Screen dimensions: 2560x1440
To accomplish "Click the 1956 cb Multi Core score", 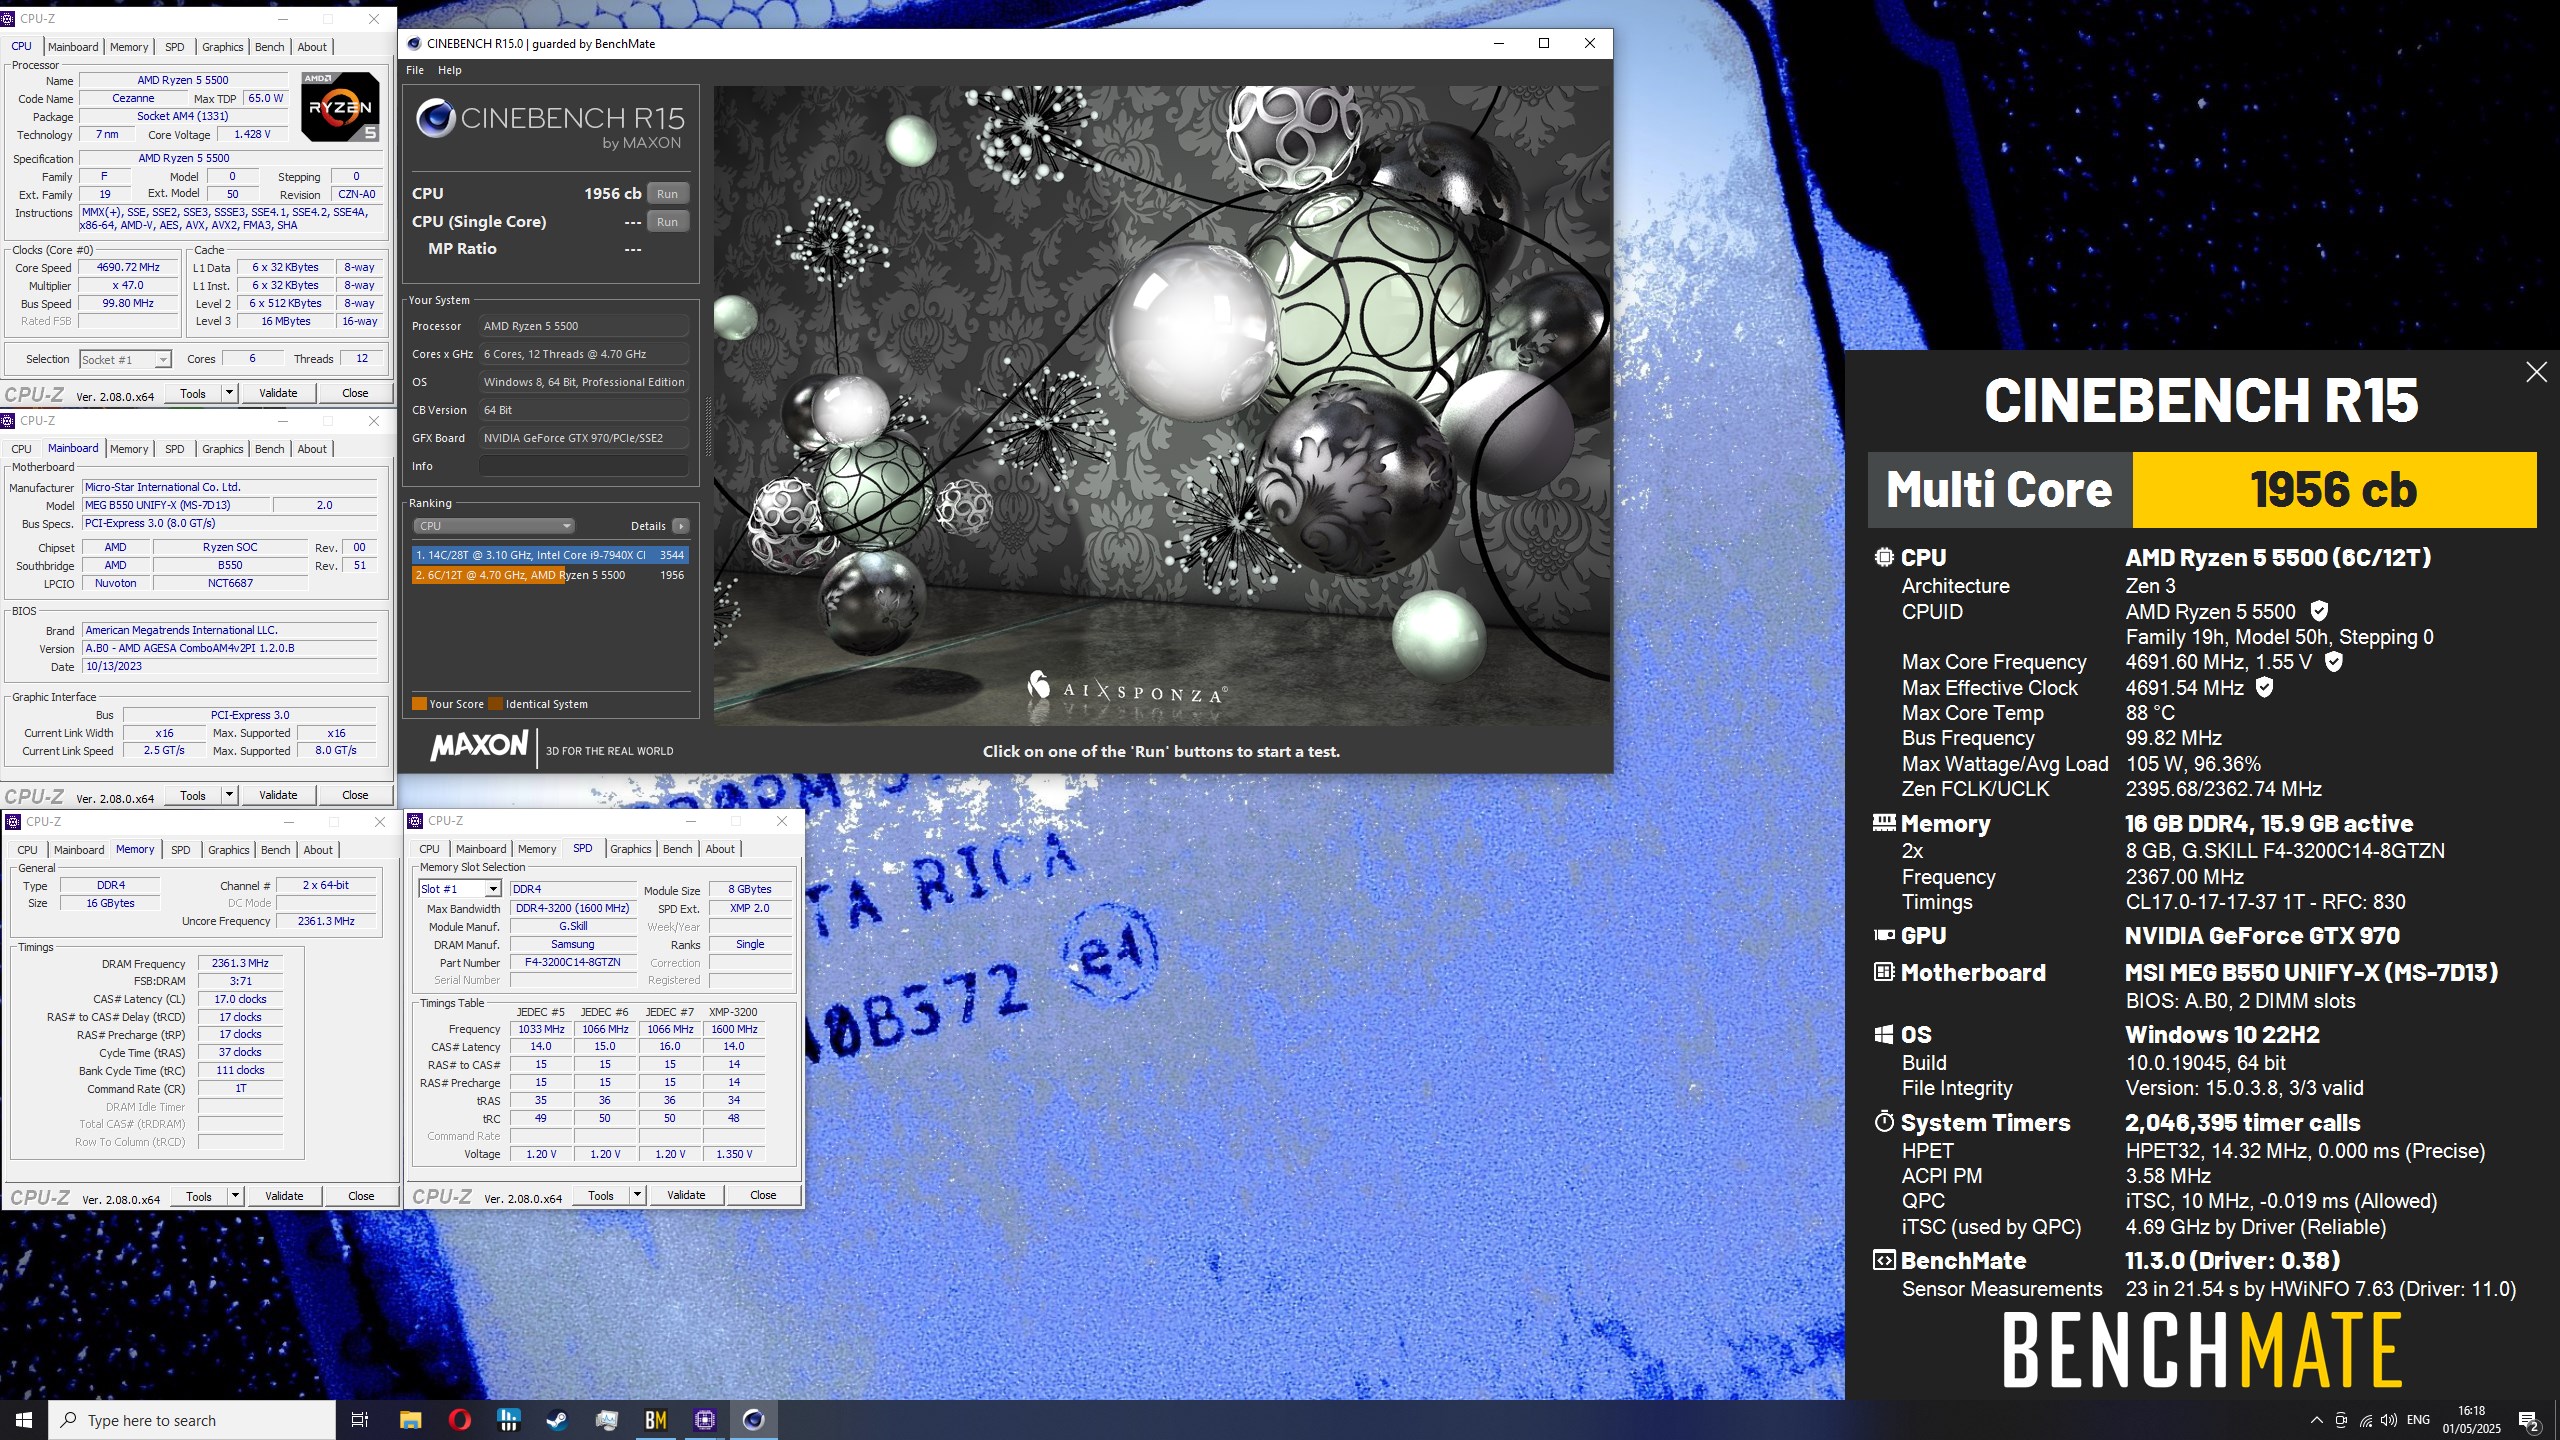I will click(x=2334, y=490).
